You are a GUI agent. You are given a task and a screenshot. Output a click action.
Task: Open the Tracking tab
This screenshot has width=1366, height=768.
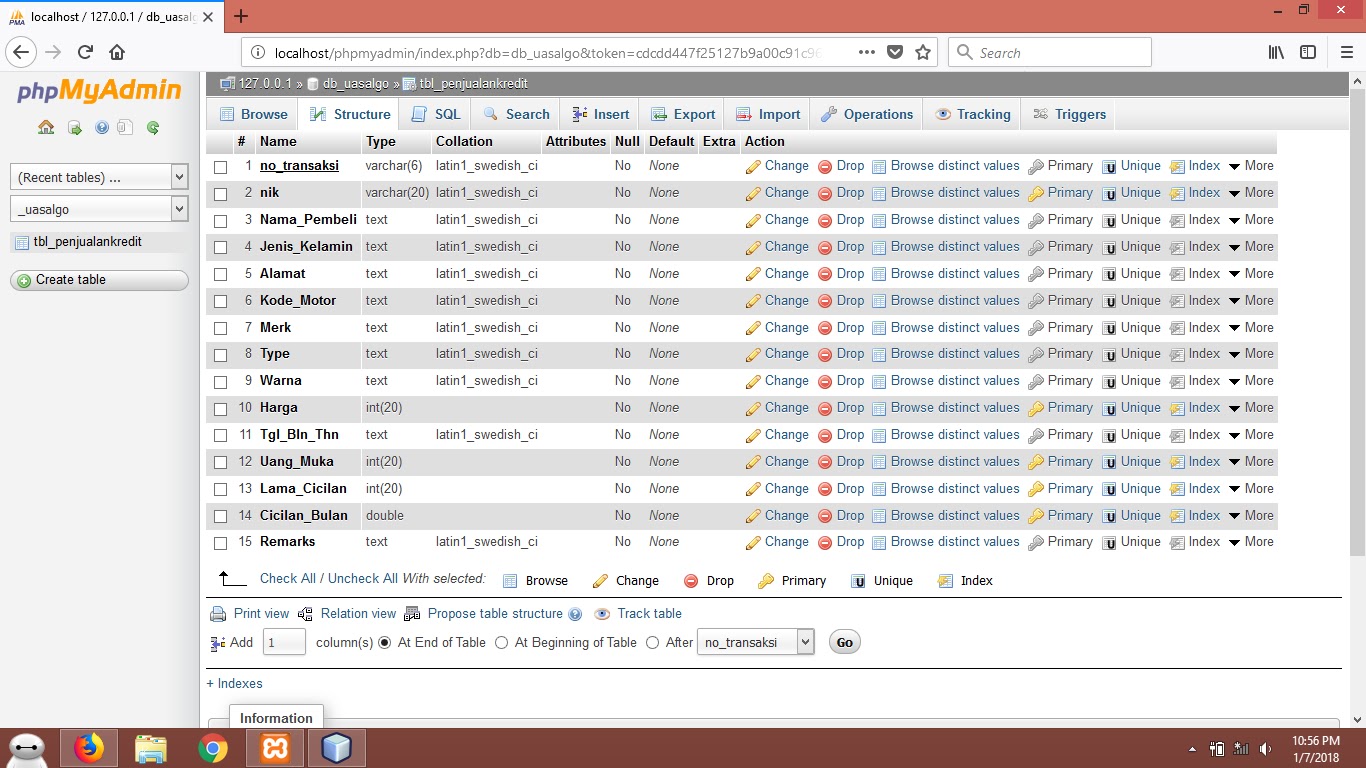point(972,113)
